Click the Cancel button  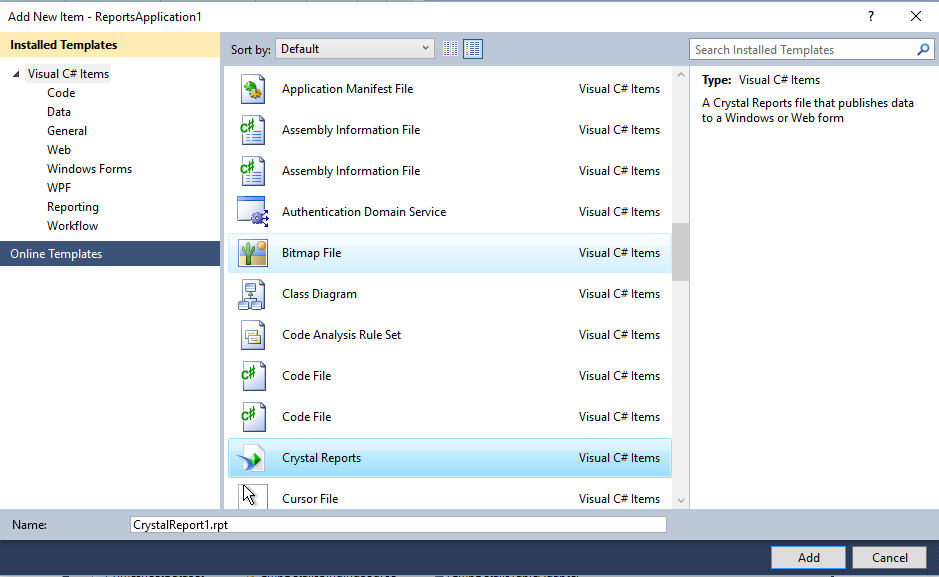[889, 558]
